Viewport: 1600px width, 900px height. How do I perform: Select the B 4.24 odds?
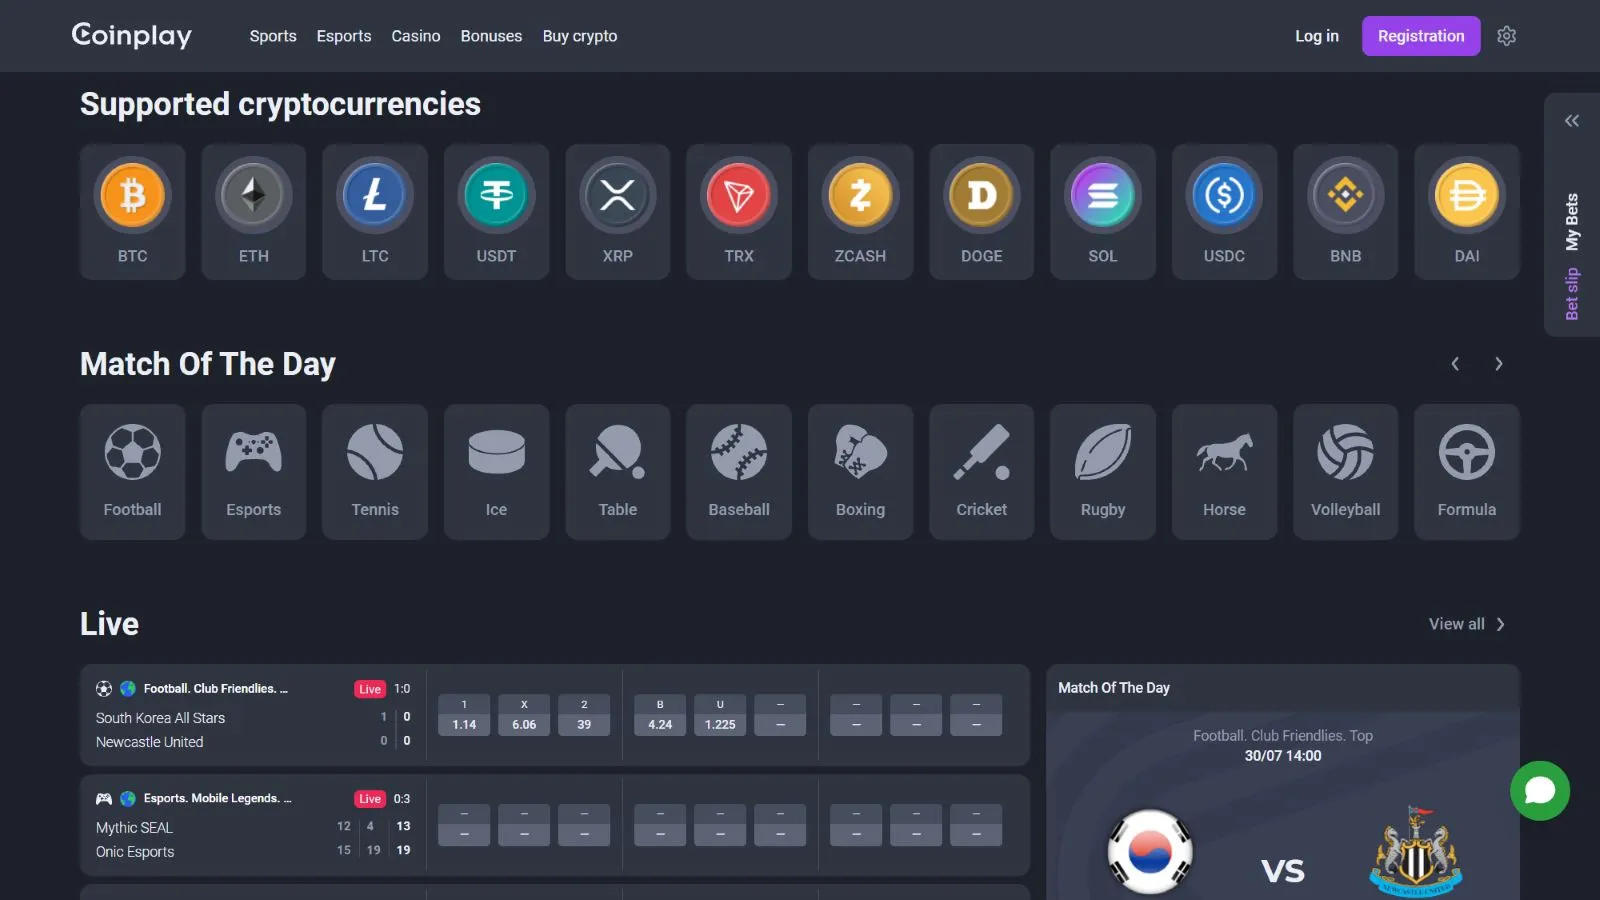click(x=660, y=715)
